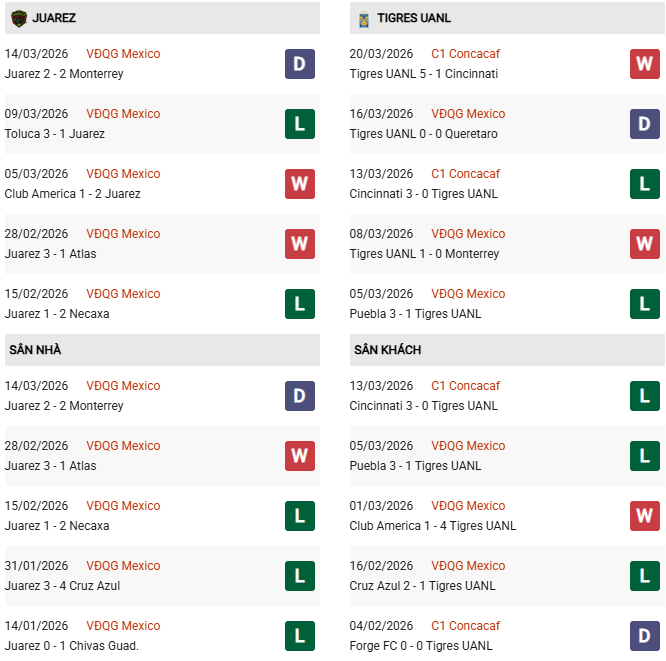Select the Club America 1 - 4 Tigres UANL match
The height and width of the screenshot is (661, 666).
pos(433,526)
